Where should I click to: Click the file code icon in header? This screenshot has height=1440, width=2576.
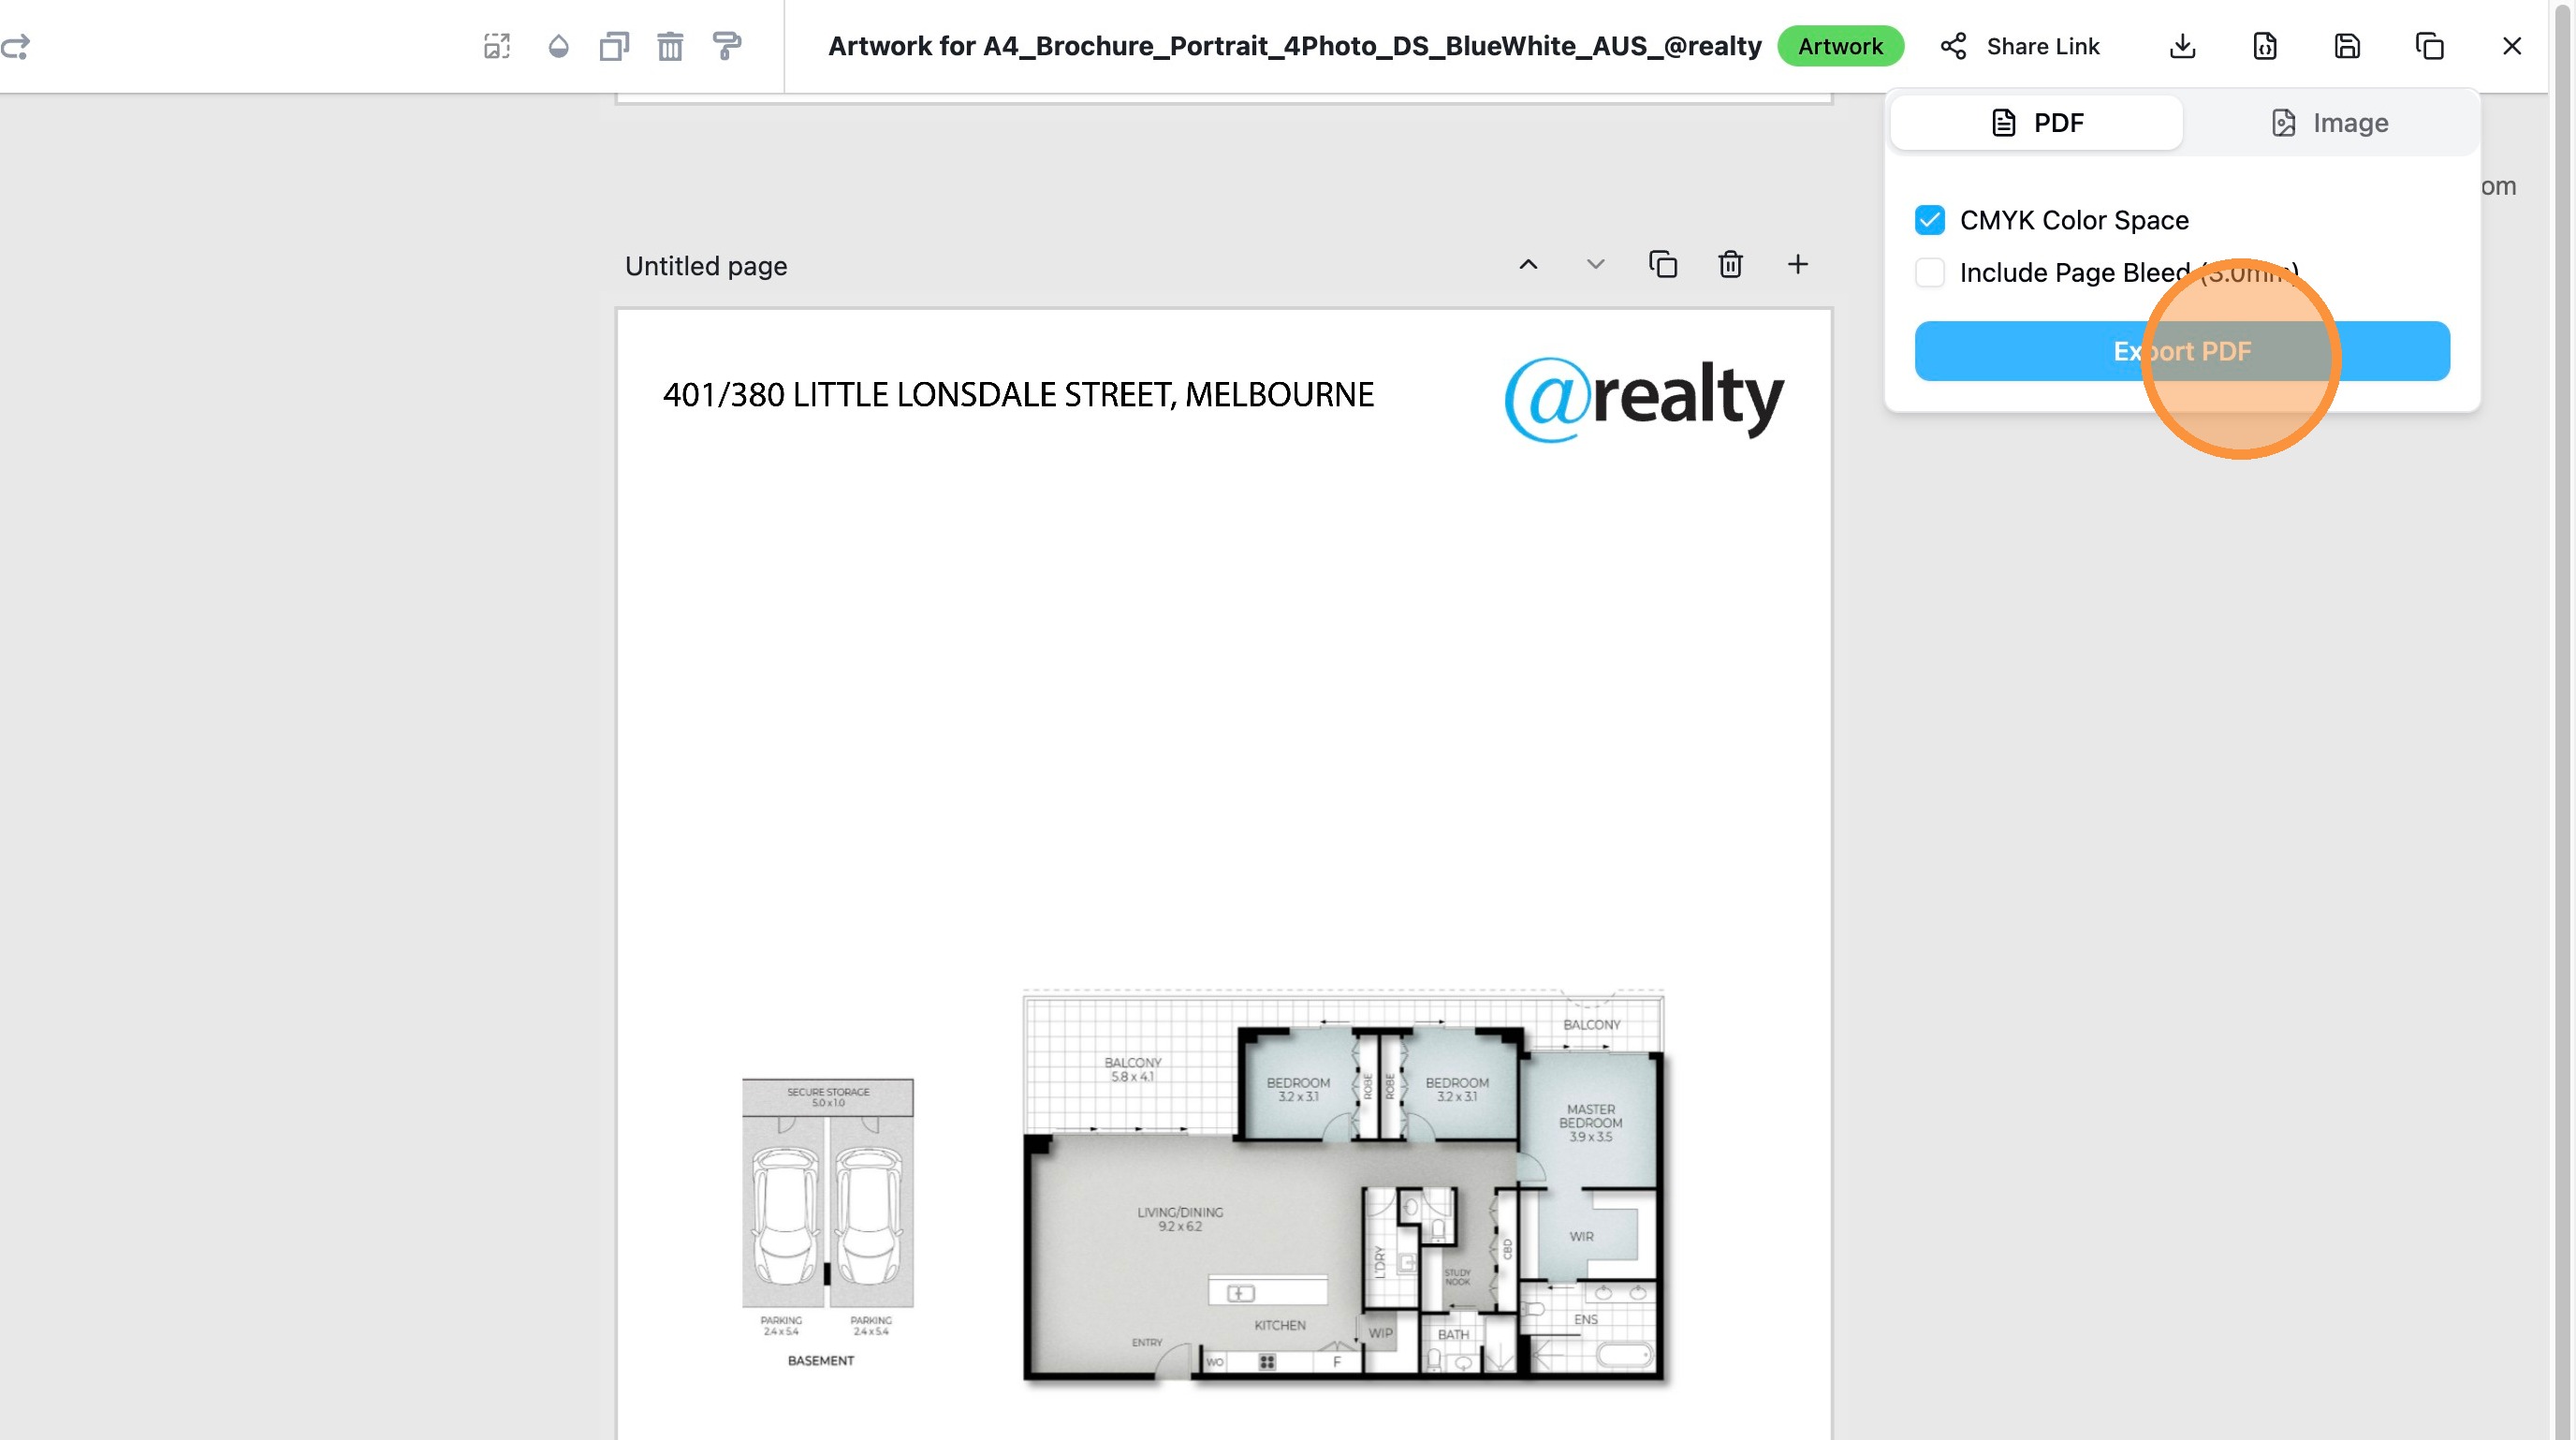click(x=2265, y=46)
